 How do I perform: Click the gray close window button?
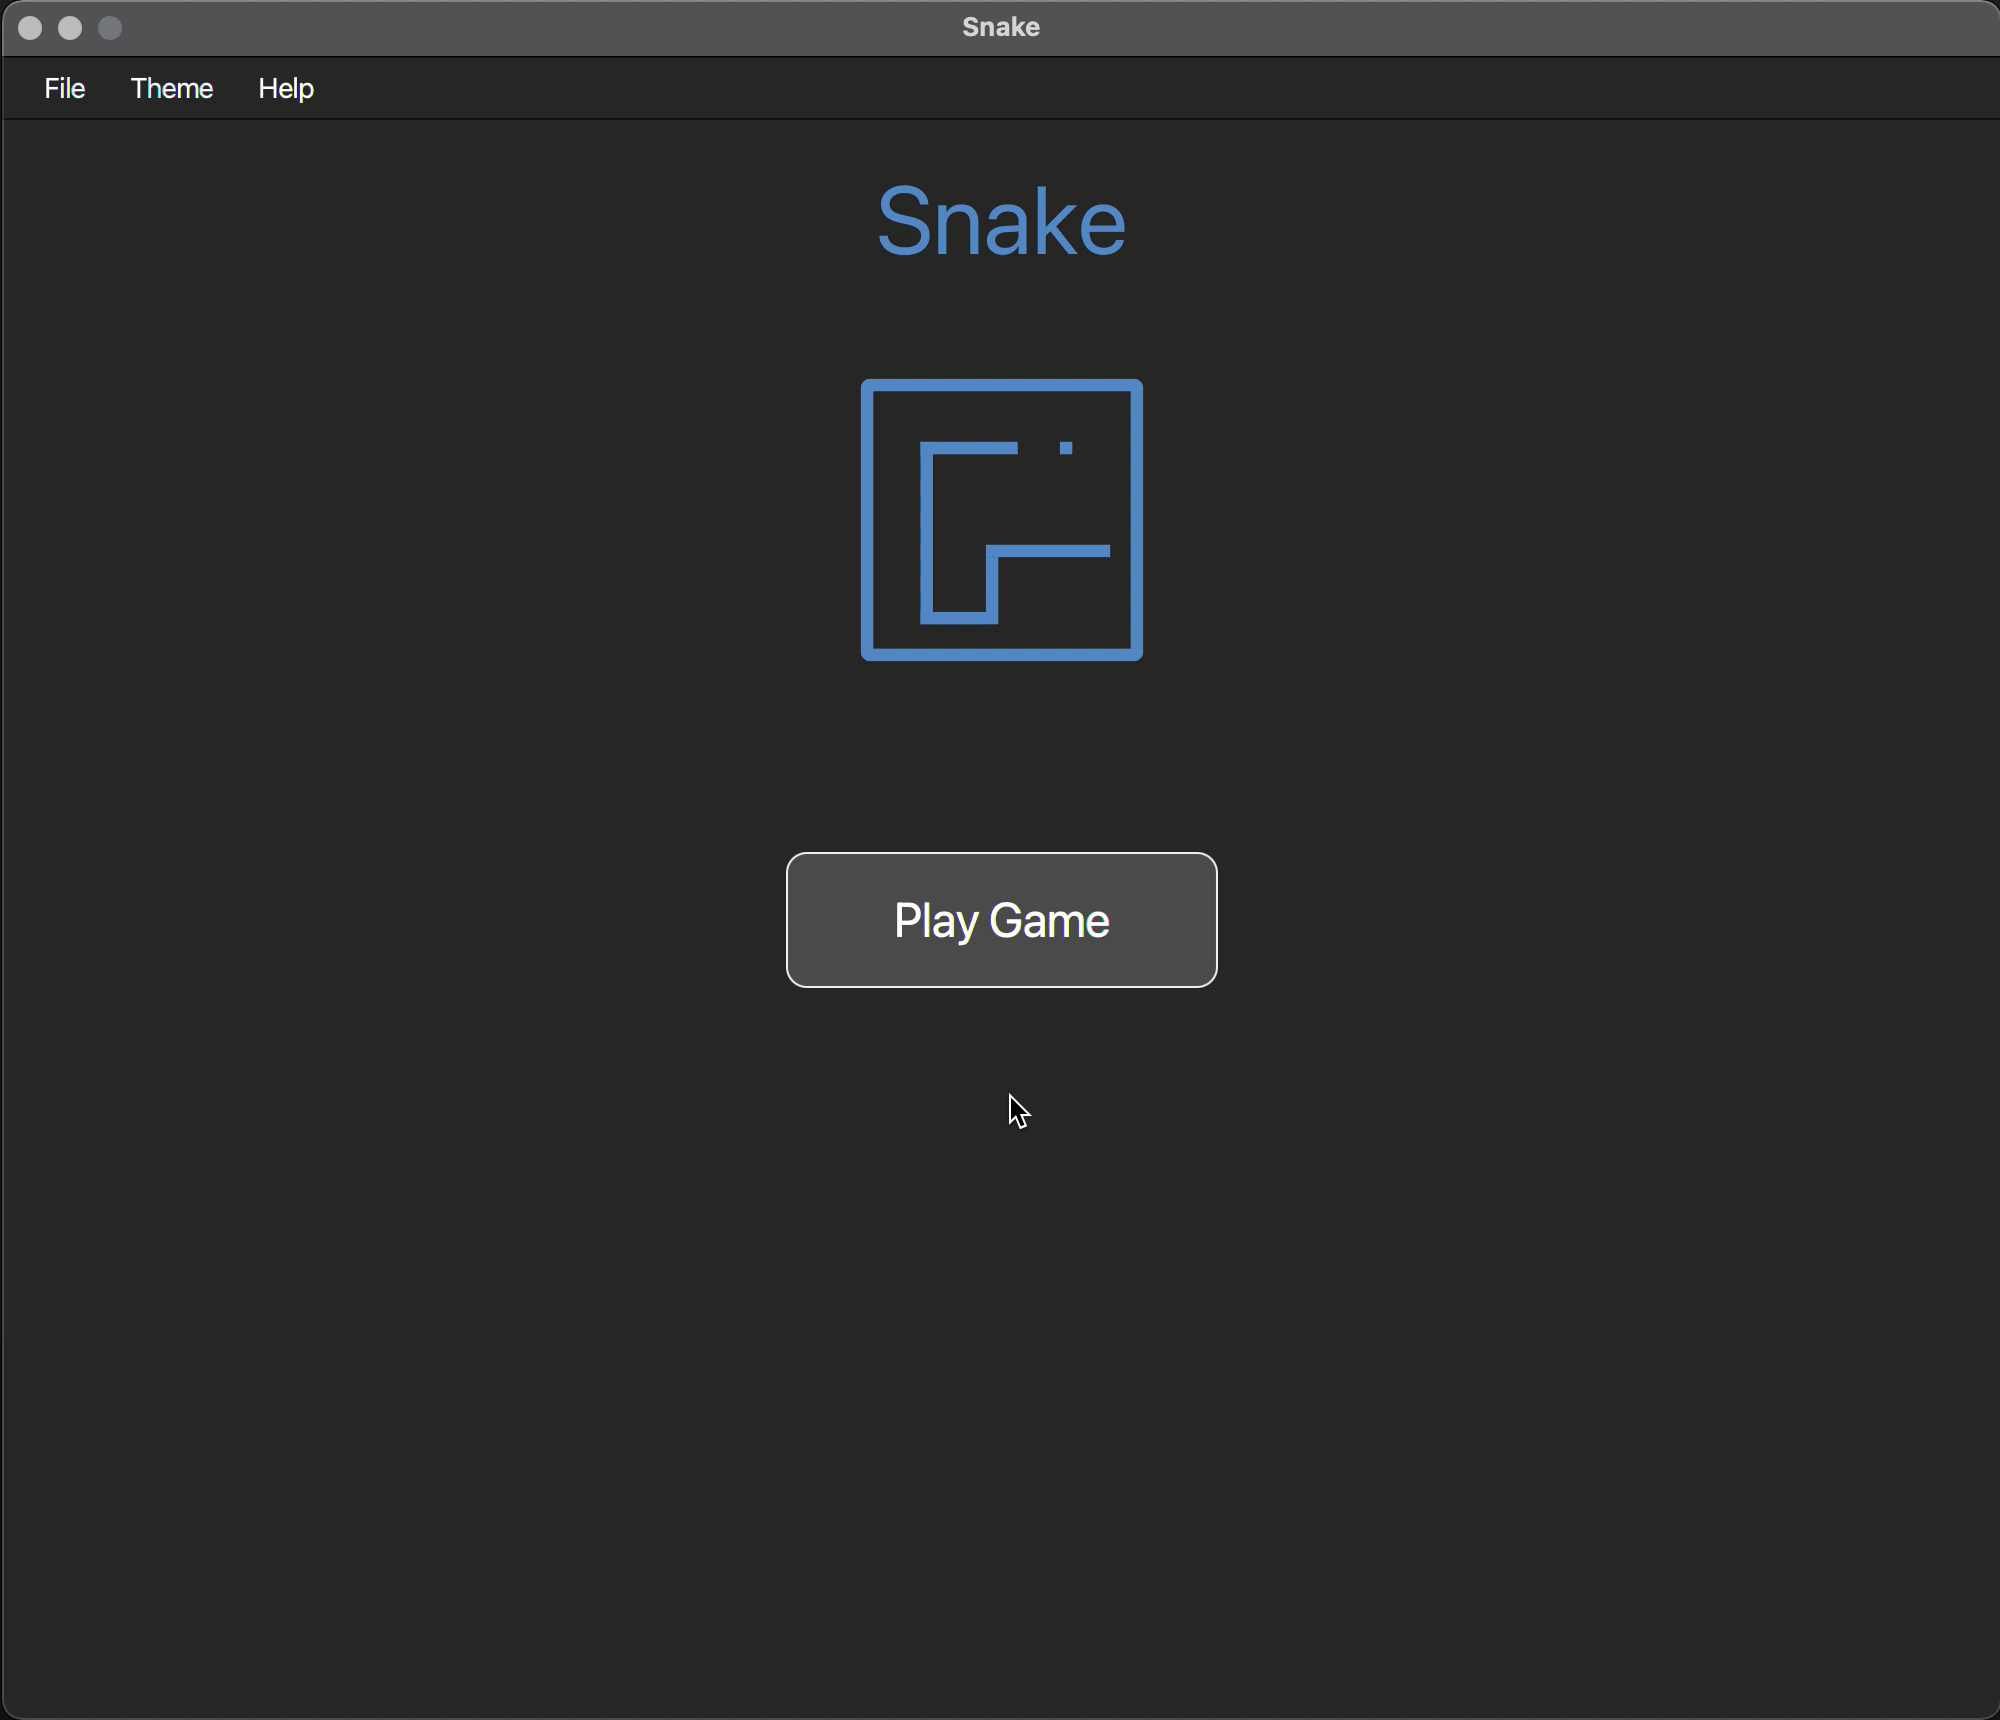tap(30, 28)
